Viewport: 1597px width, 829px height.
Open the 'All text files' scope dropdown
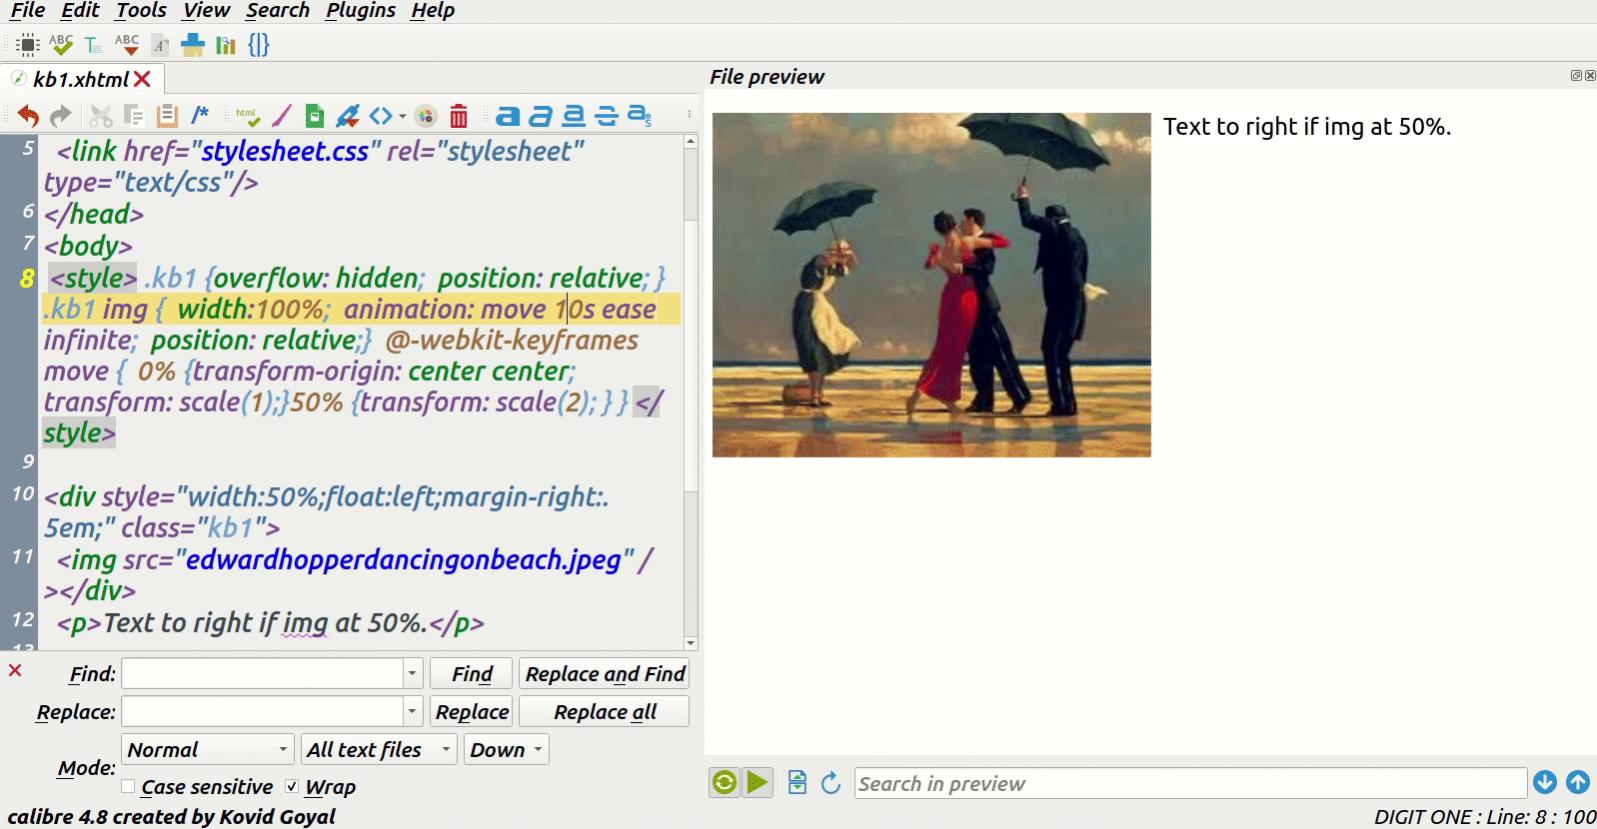coord(379,750)
